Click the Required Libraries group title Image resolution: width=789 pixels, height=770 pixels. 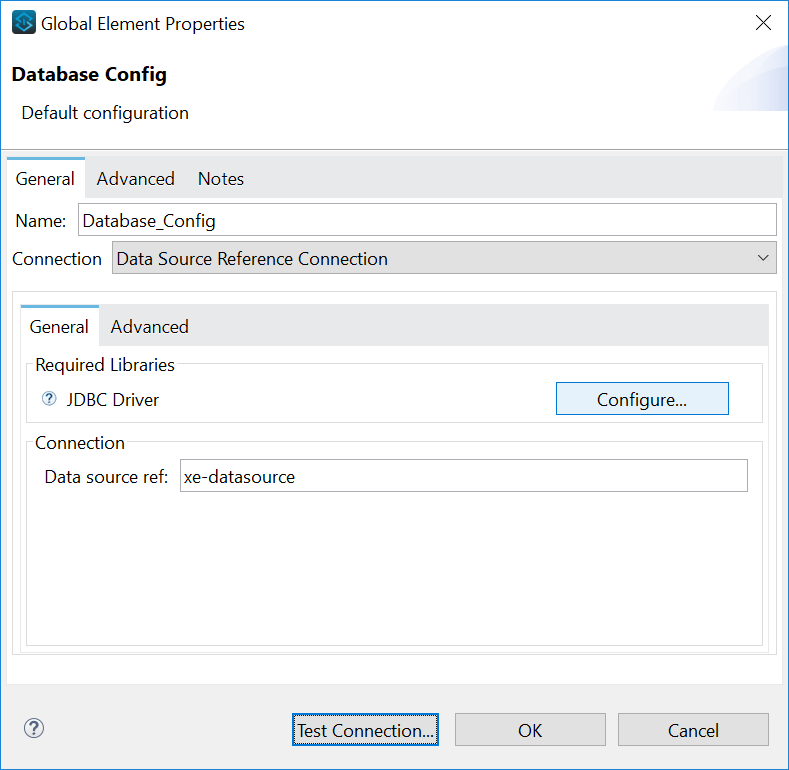tap(105, 365)
